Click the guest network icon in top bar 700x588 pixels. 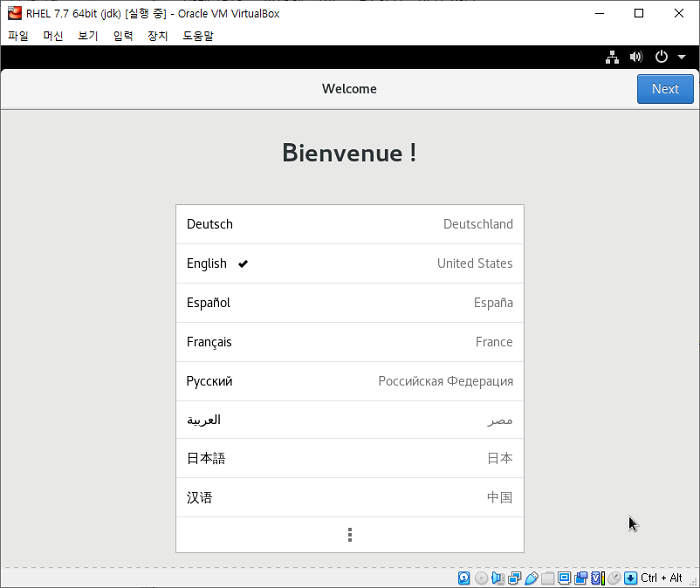coord(612,57)
